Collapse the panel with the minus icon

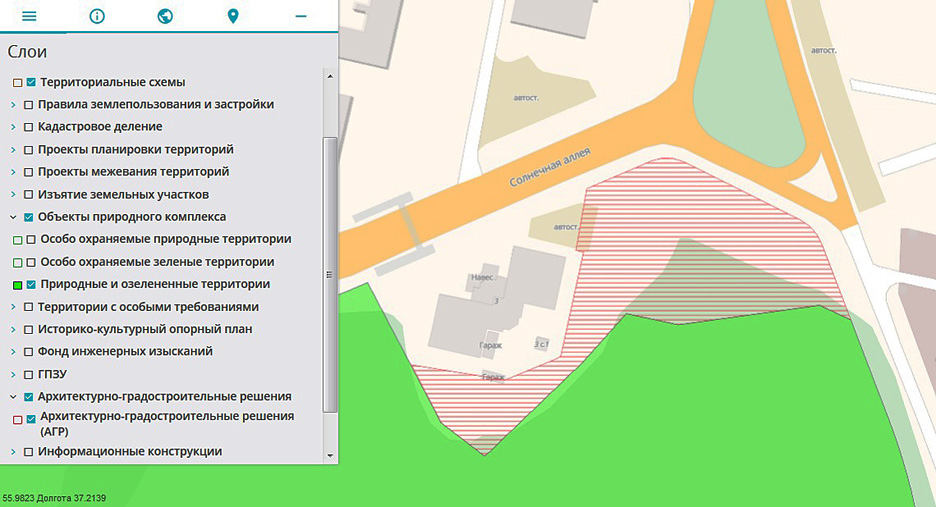click(x=301, y=16)
